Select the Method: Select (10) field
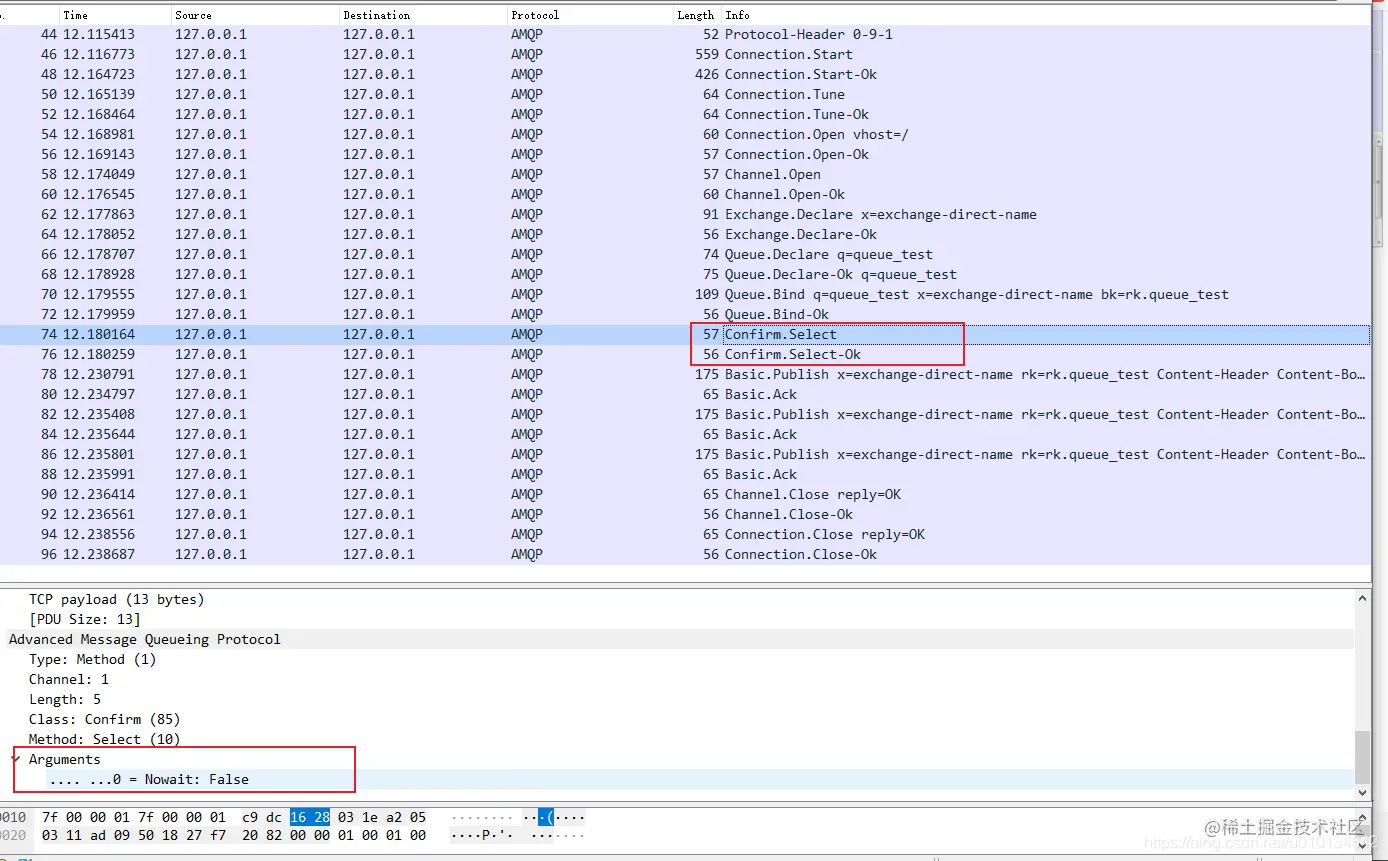 [x=104, y=739]
